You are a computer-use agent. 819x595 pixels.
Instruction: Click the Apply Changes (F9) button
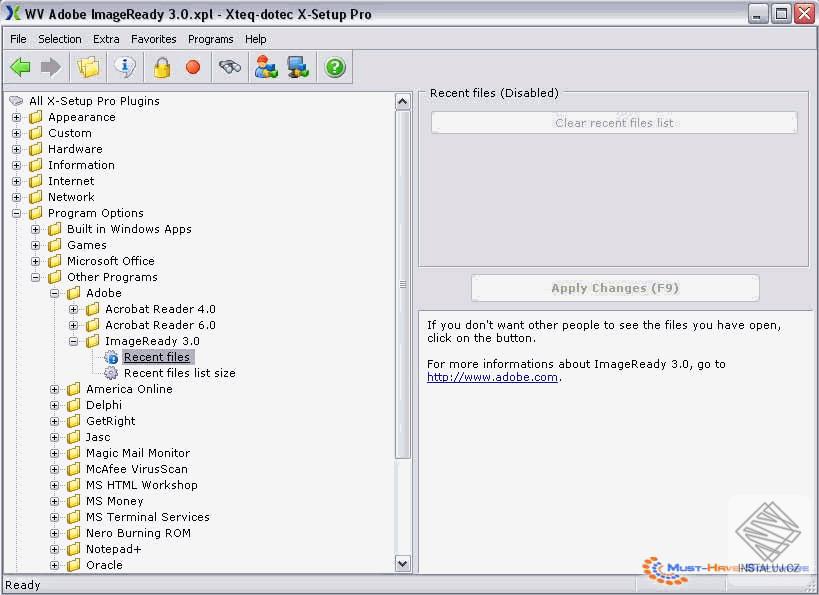pos(615,288)
